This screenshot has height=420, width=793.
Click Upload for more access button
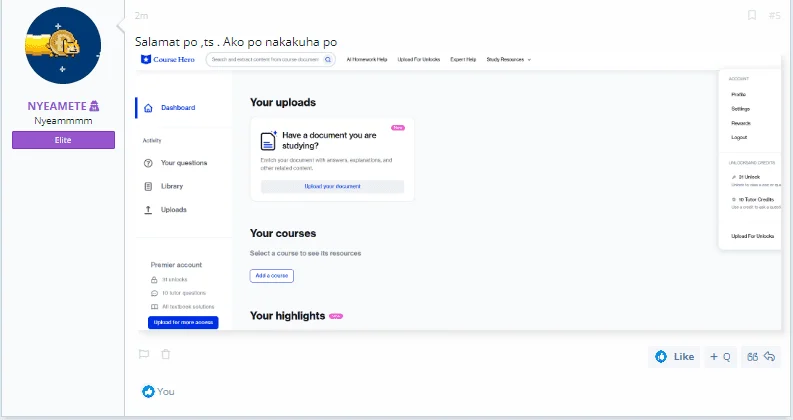(183, 322)
